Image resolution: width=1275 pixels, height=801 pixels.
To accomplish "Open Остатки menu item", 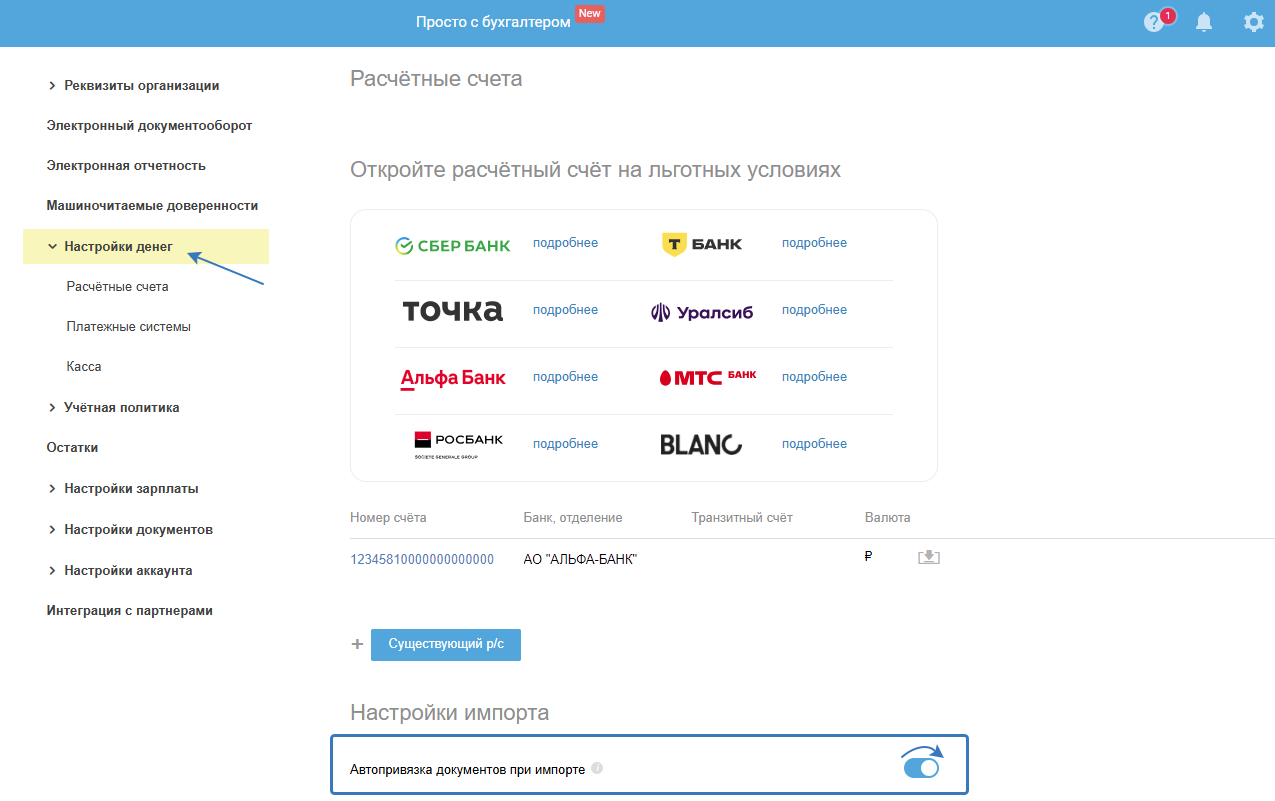I will pyautogui.click(x=72, y=448).
